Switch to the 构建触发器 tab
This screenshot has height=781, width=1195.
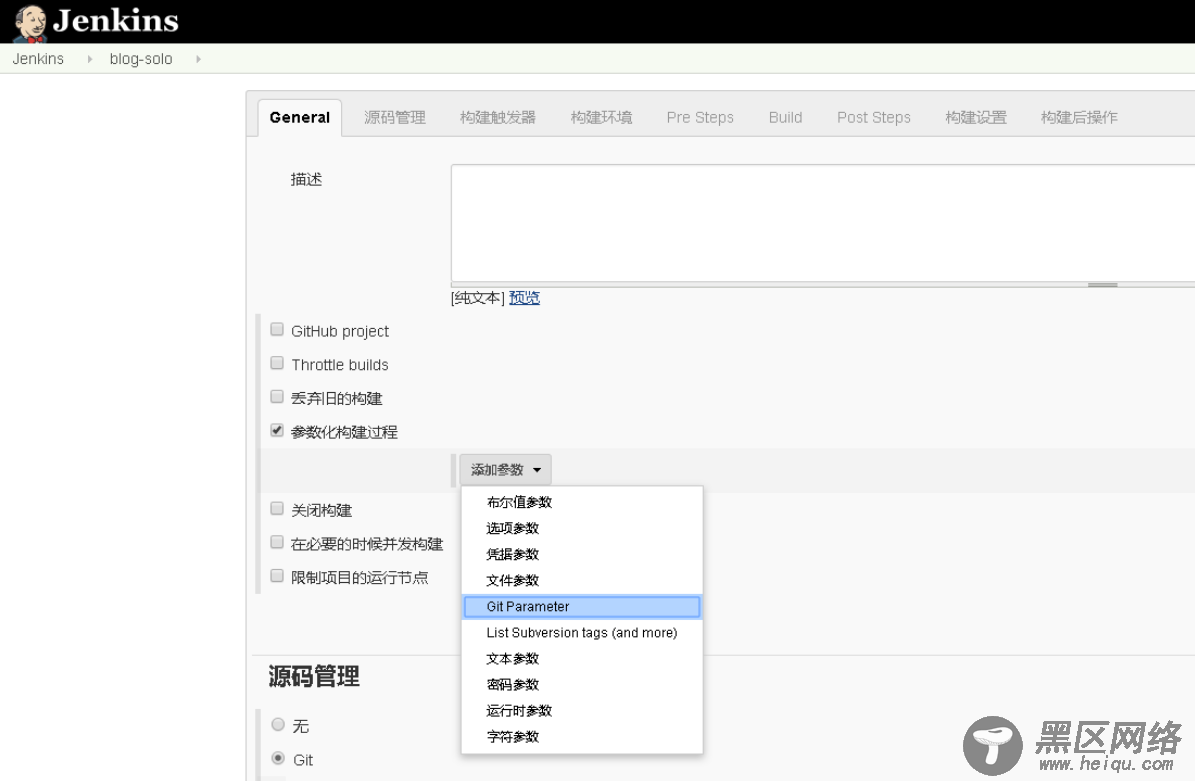pos(498,117)
